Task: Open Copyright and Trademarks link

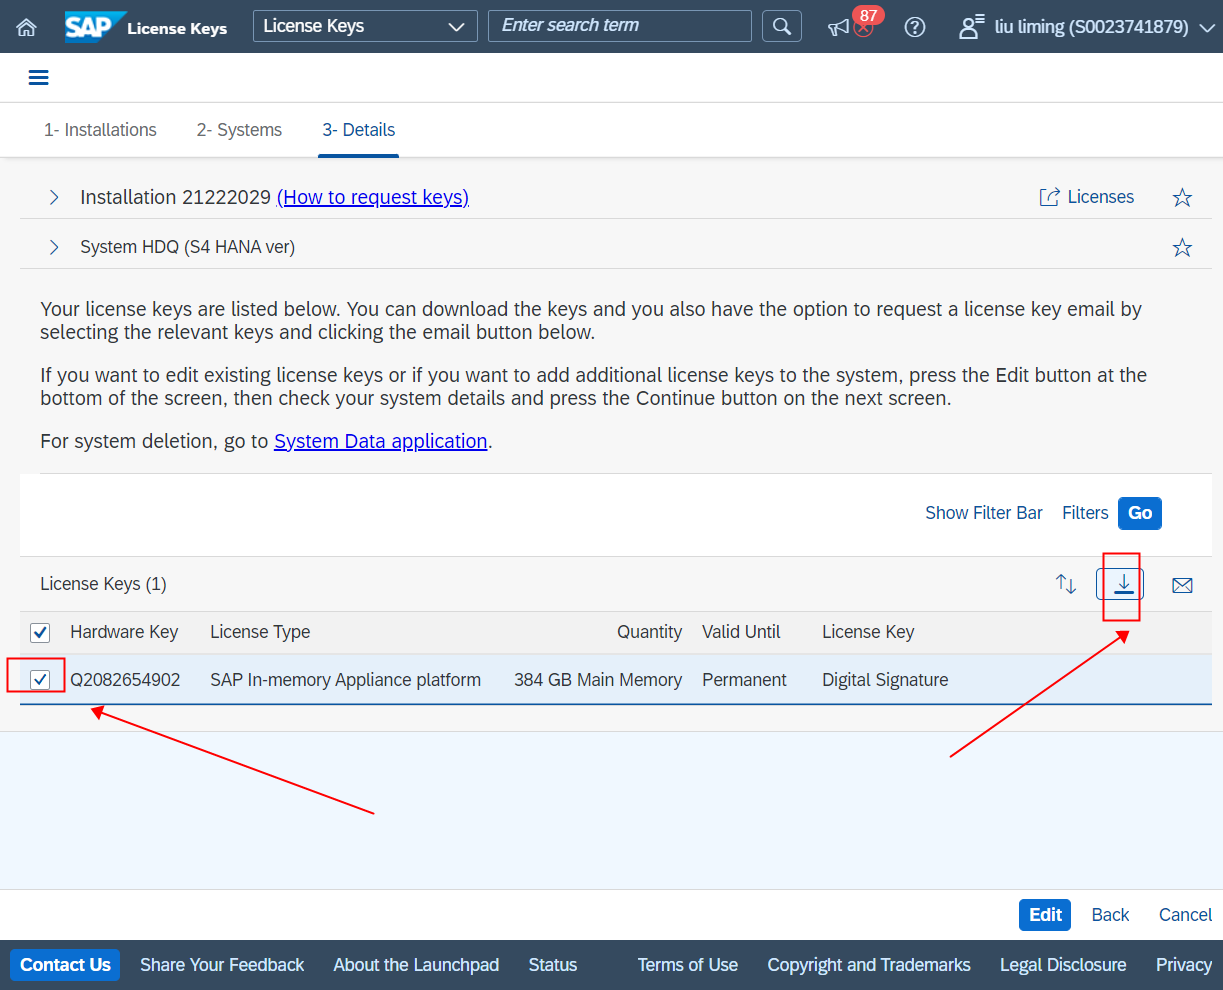Action: pos(869,965)
